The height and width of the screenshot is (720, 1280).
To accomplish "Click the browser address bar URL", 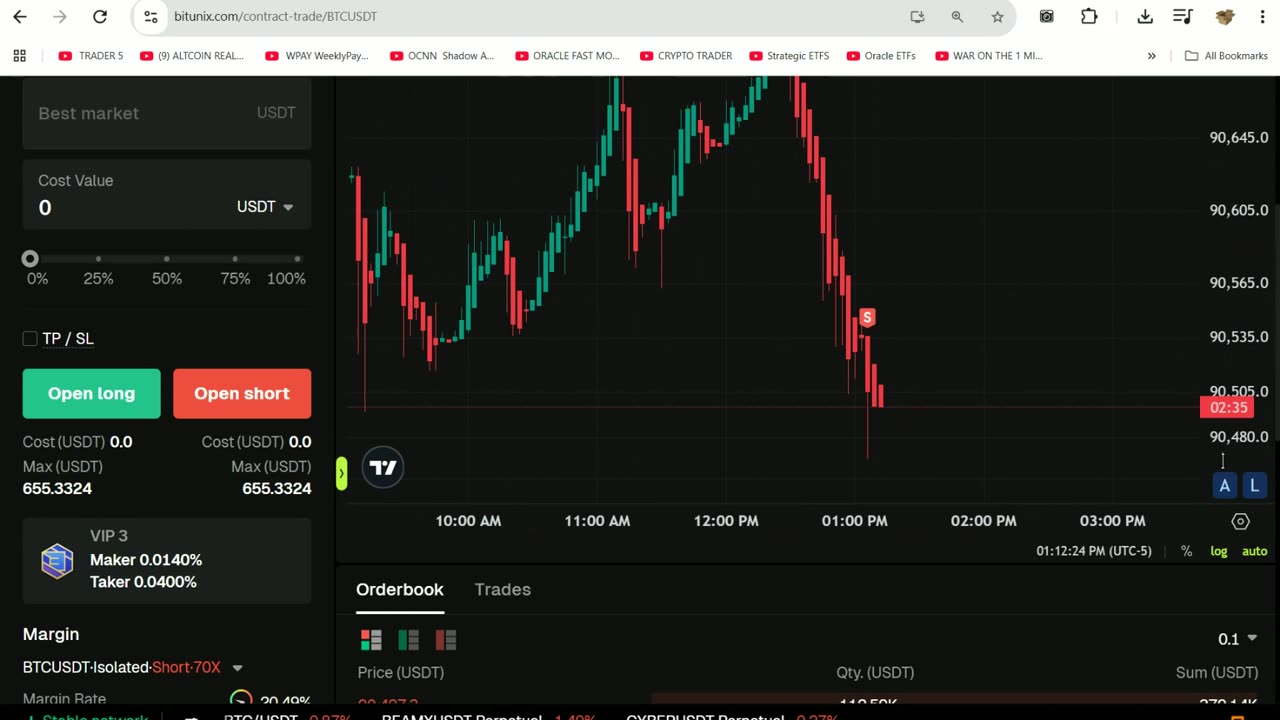I will [x=275, y=16].
